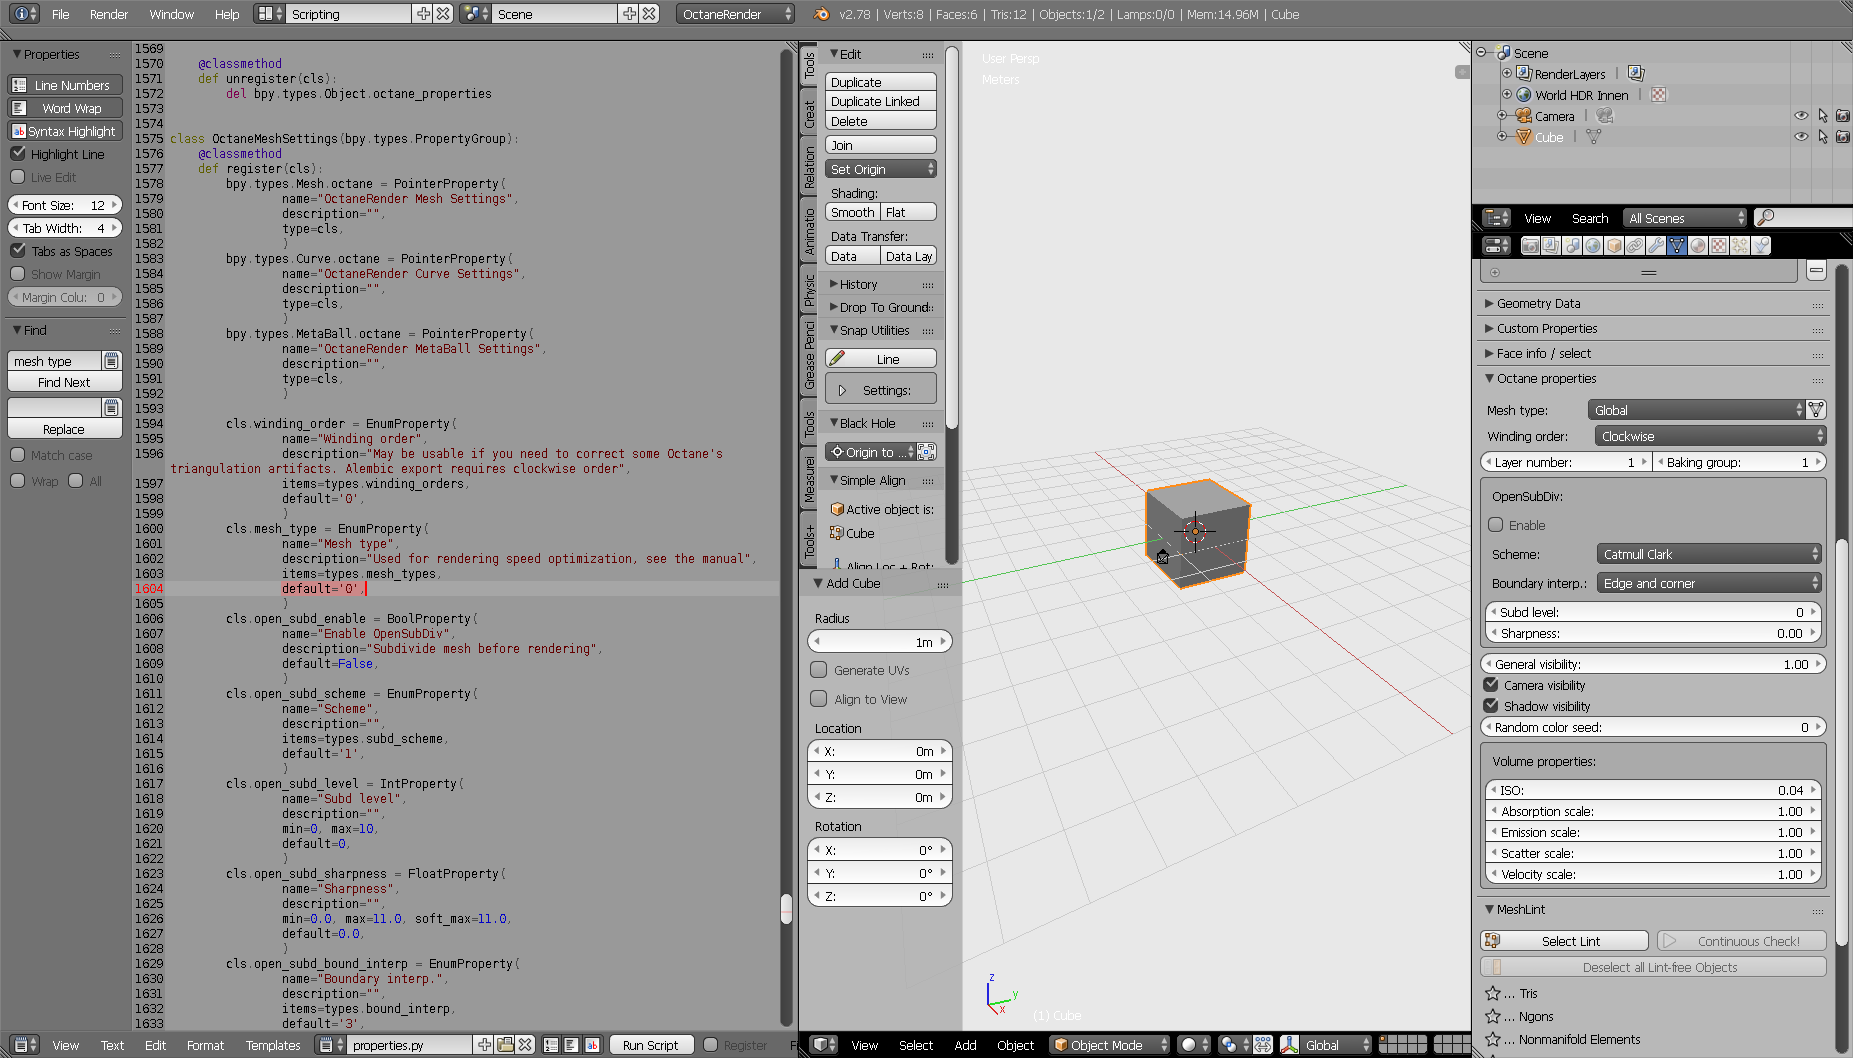Open the pivot point selector icon
This screenshot has width=1853, height=1058.
tap(1233, 1044)
